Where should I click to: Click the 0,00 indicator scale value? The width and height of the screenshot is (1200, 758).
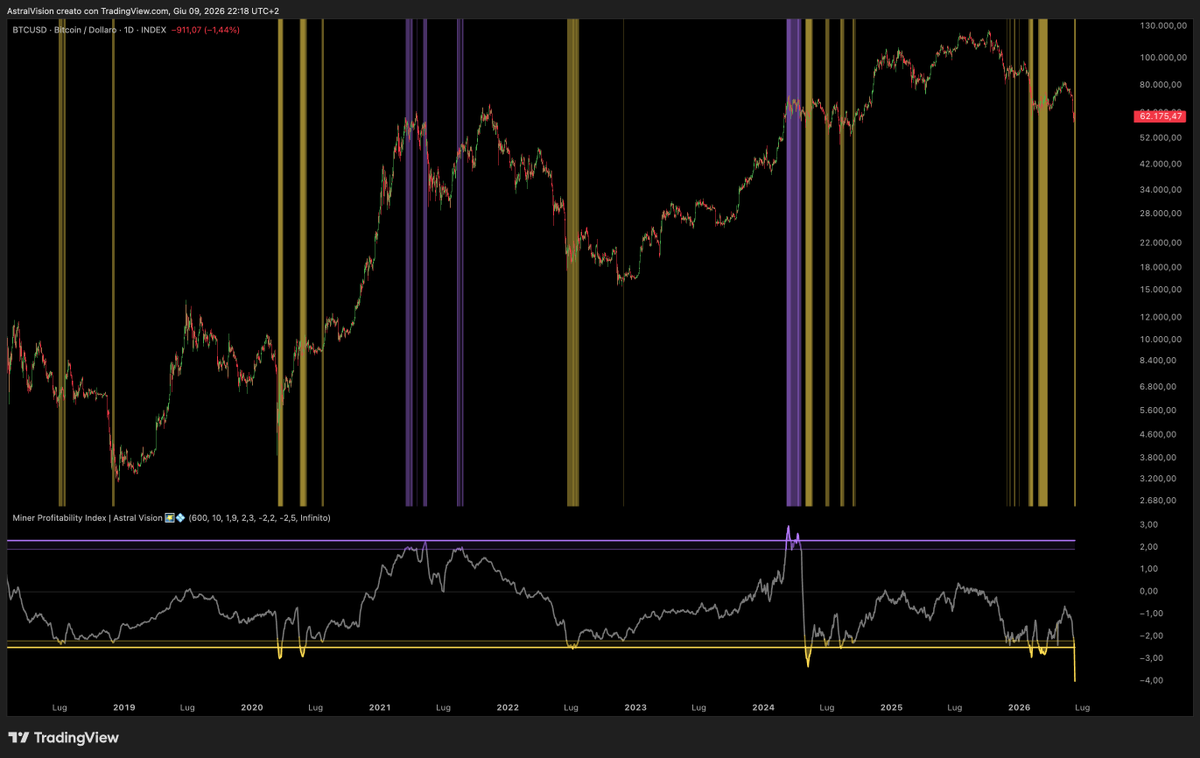click(1148, 591)
